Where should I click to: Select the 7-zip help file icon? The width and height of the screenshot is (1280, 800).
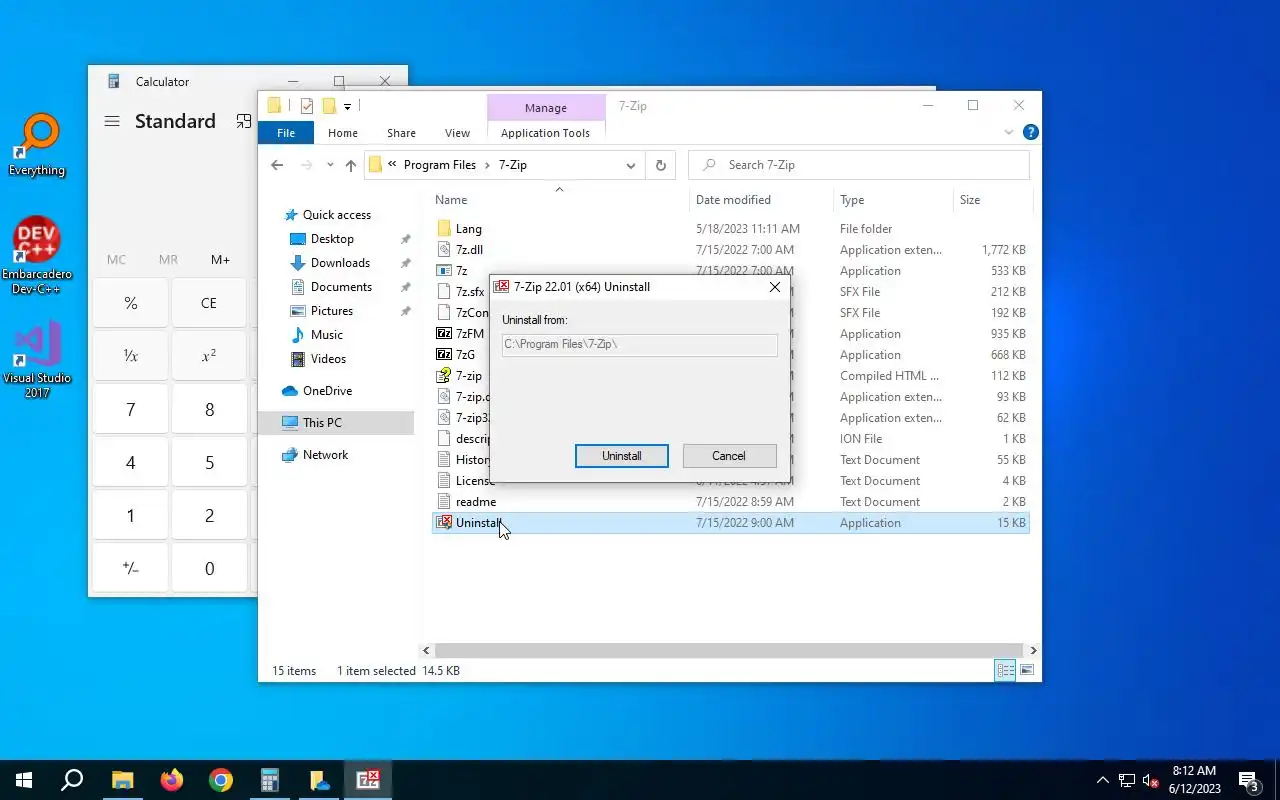coord(444,376)
